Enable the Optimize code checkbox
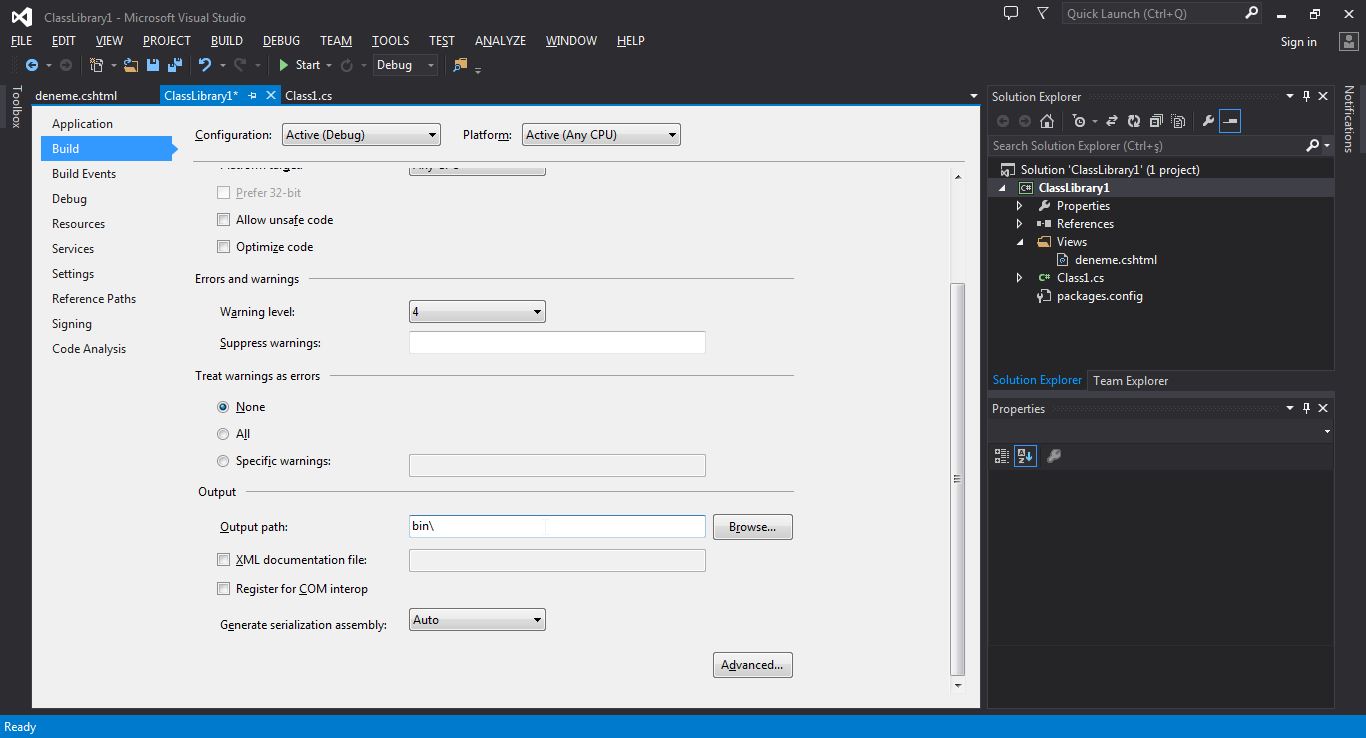1366x738 pixels. (x=223, y=247)
